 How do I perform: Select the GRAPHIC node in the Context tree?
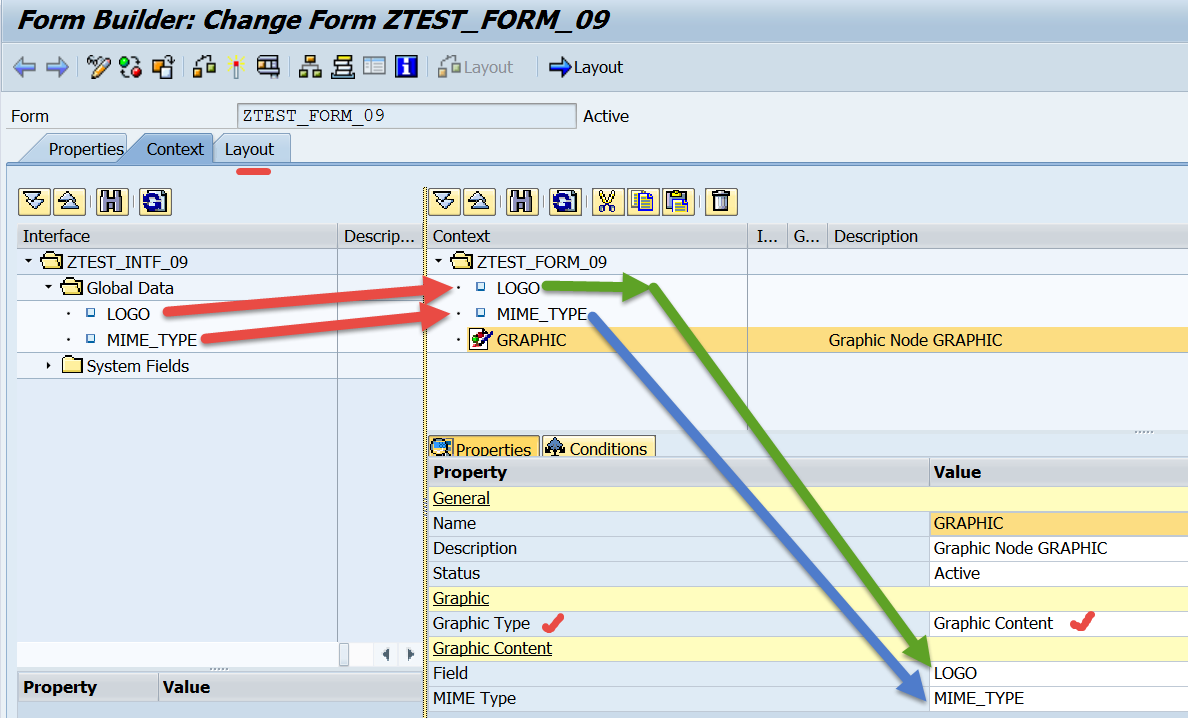point(532,339)
